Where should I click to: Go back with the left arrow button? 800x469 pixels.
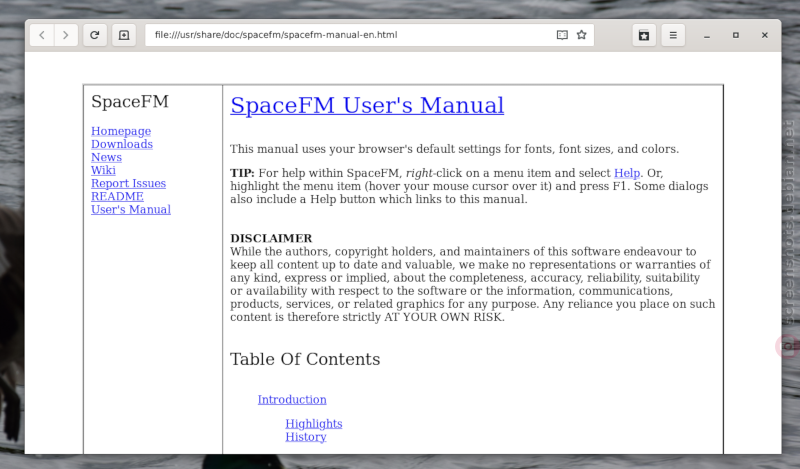(x=42, y=35)
